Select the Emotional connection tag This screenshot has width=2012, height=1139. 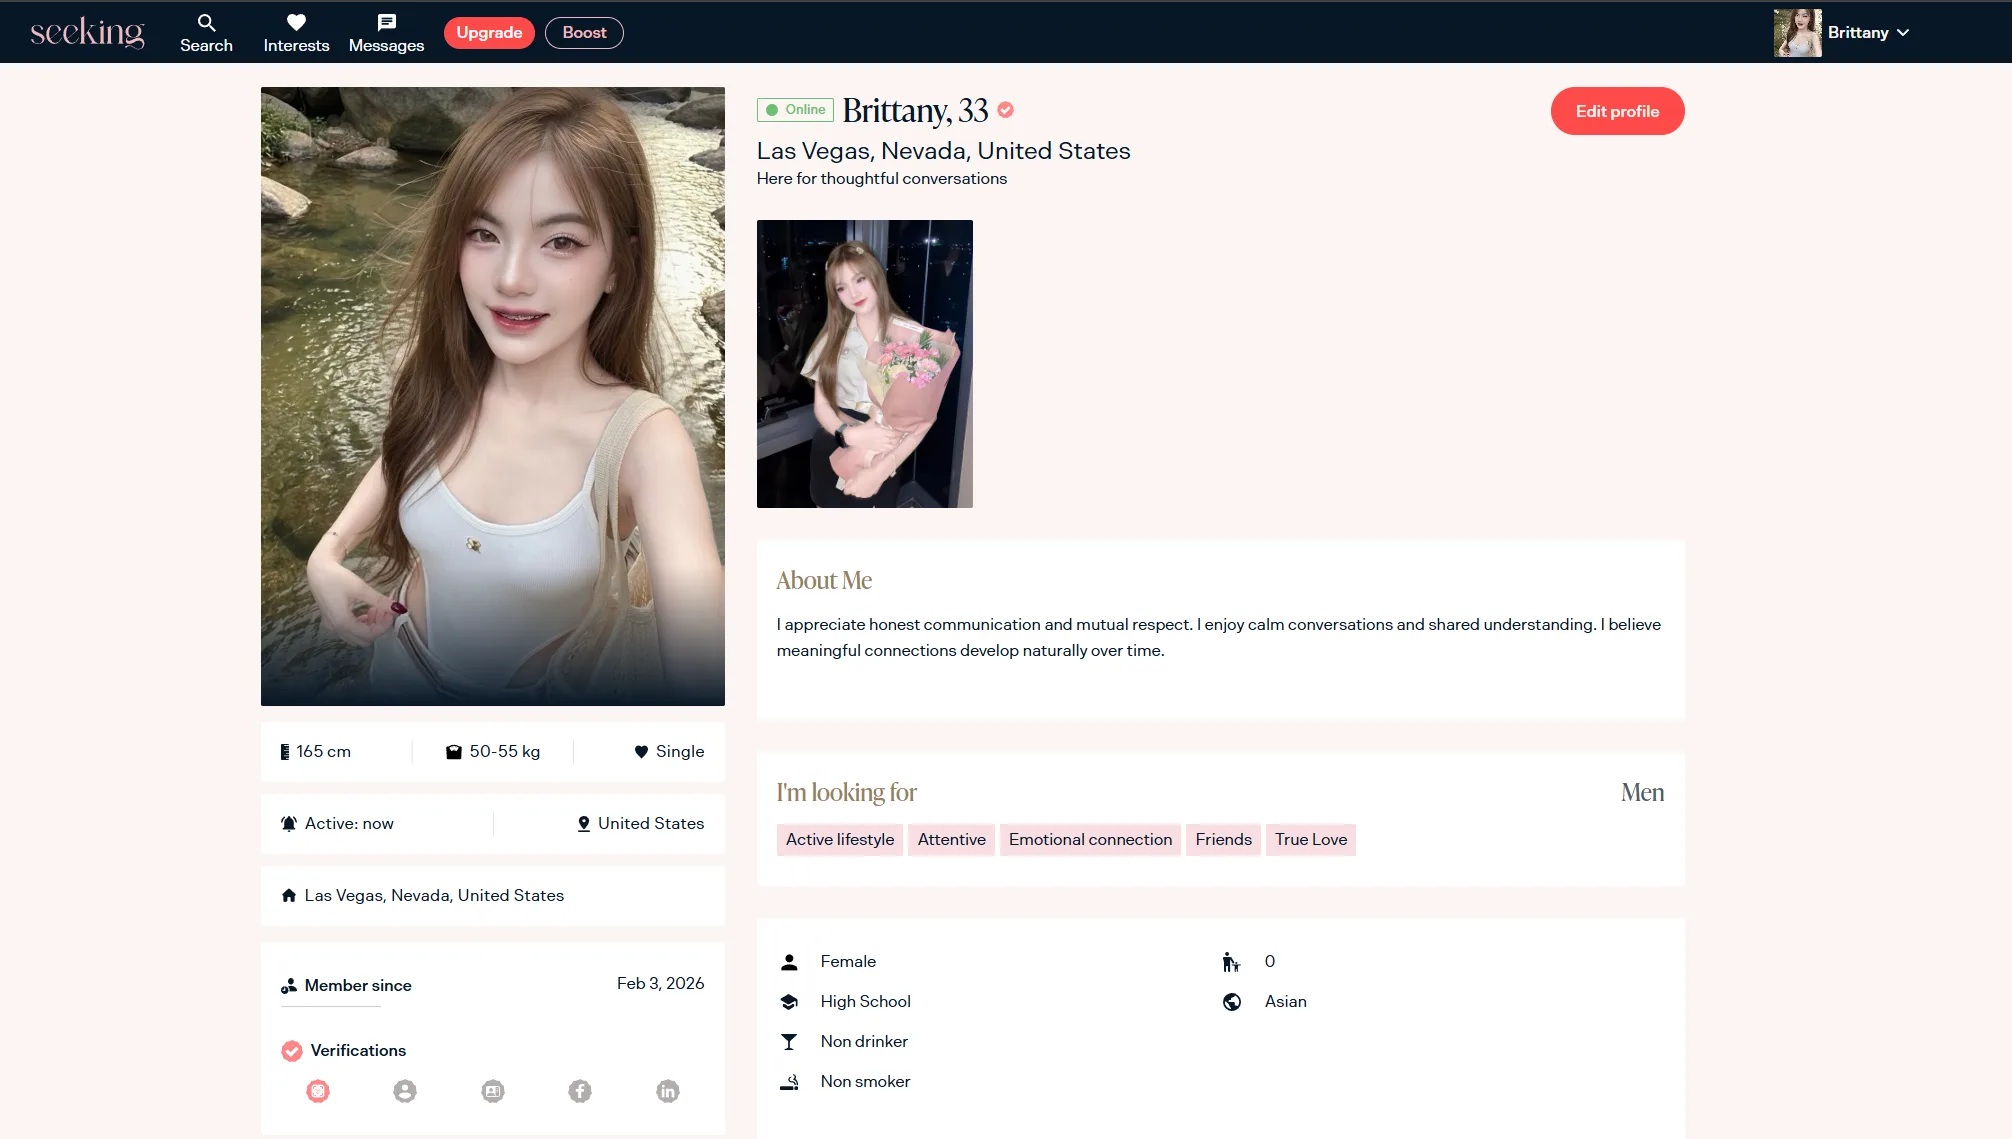tap(1090, 839)
